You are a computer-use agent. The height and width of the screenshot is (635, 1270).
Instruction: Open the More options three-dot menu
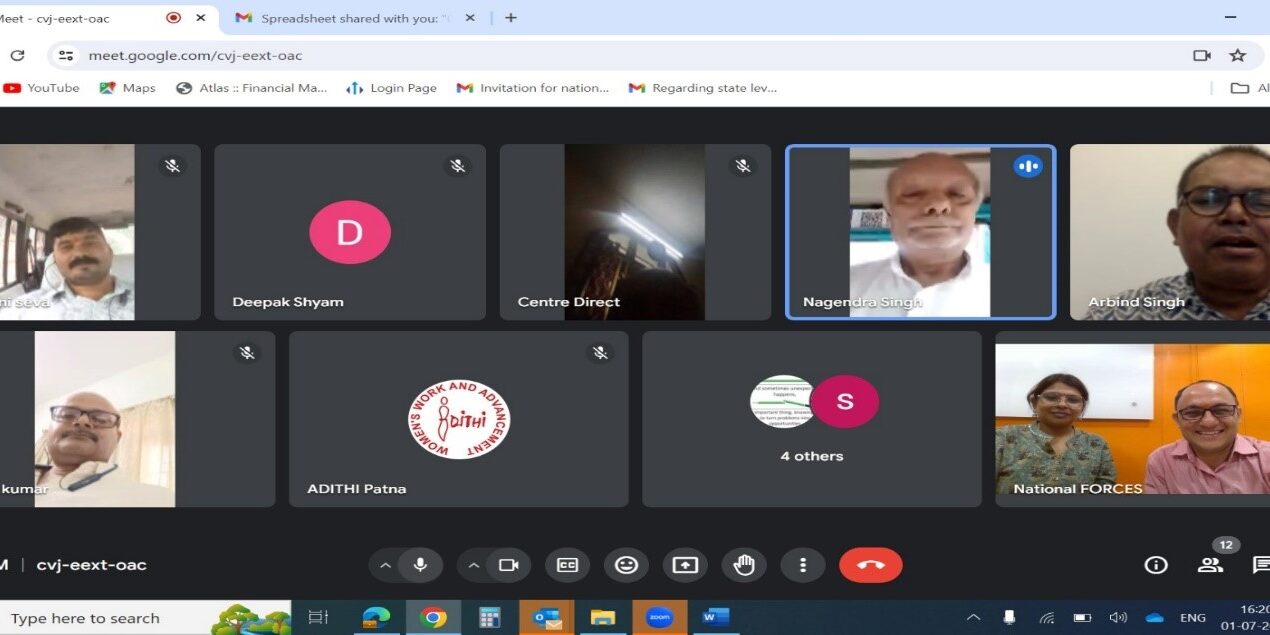click(x=802, y=565)
